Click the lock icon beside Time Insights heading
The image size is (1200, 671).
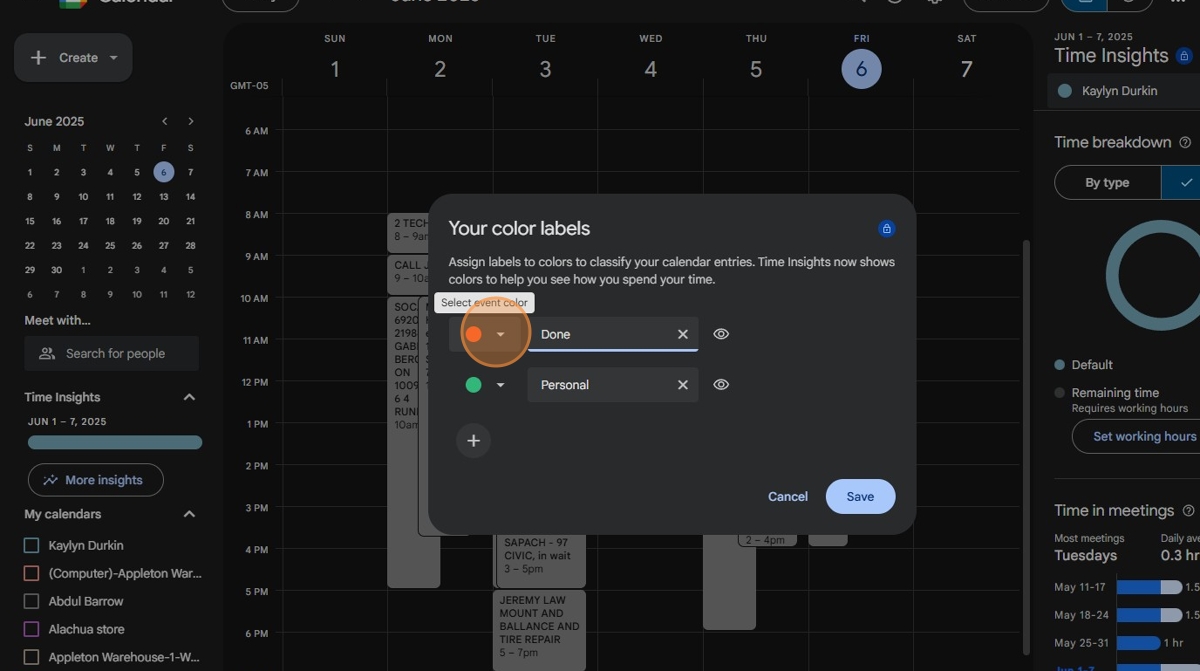click(1185, 56)
